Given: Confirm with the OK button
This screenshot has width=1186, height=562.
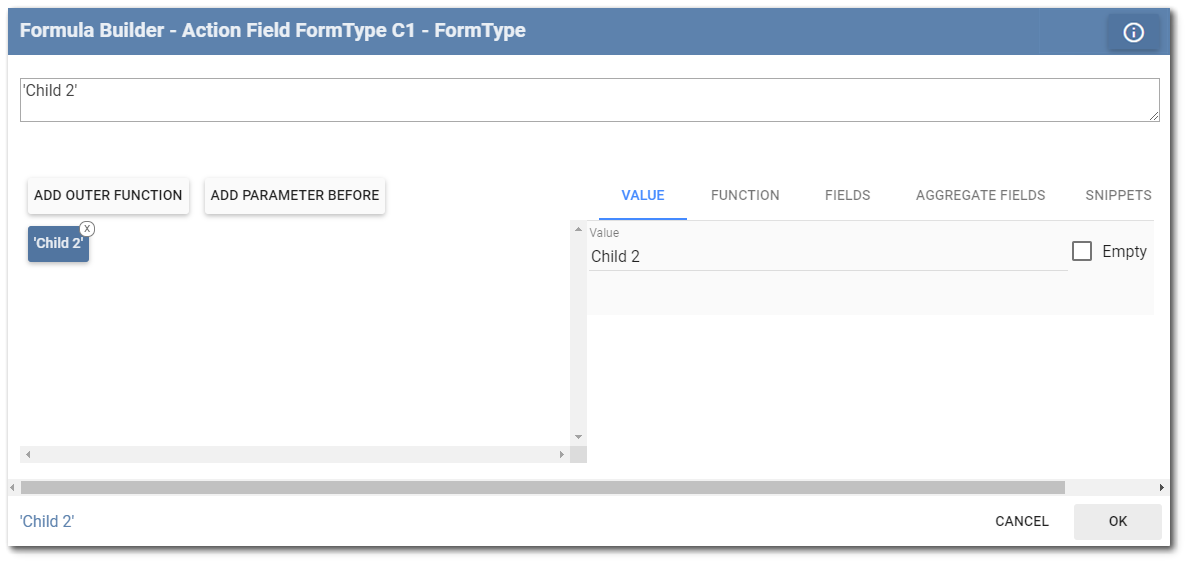Looking at the screenshot, I should [x=1118, y=521].
